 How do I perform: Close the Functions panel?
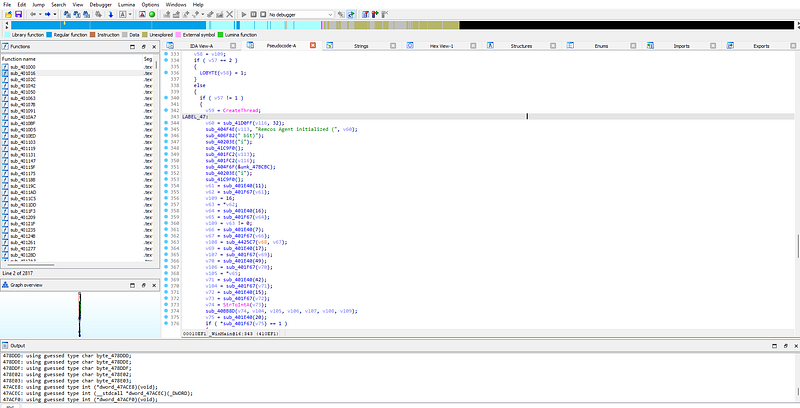[154, 46]
